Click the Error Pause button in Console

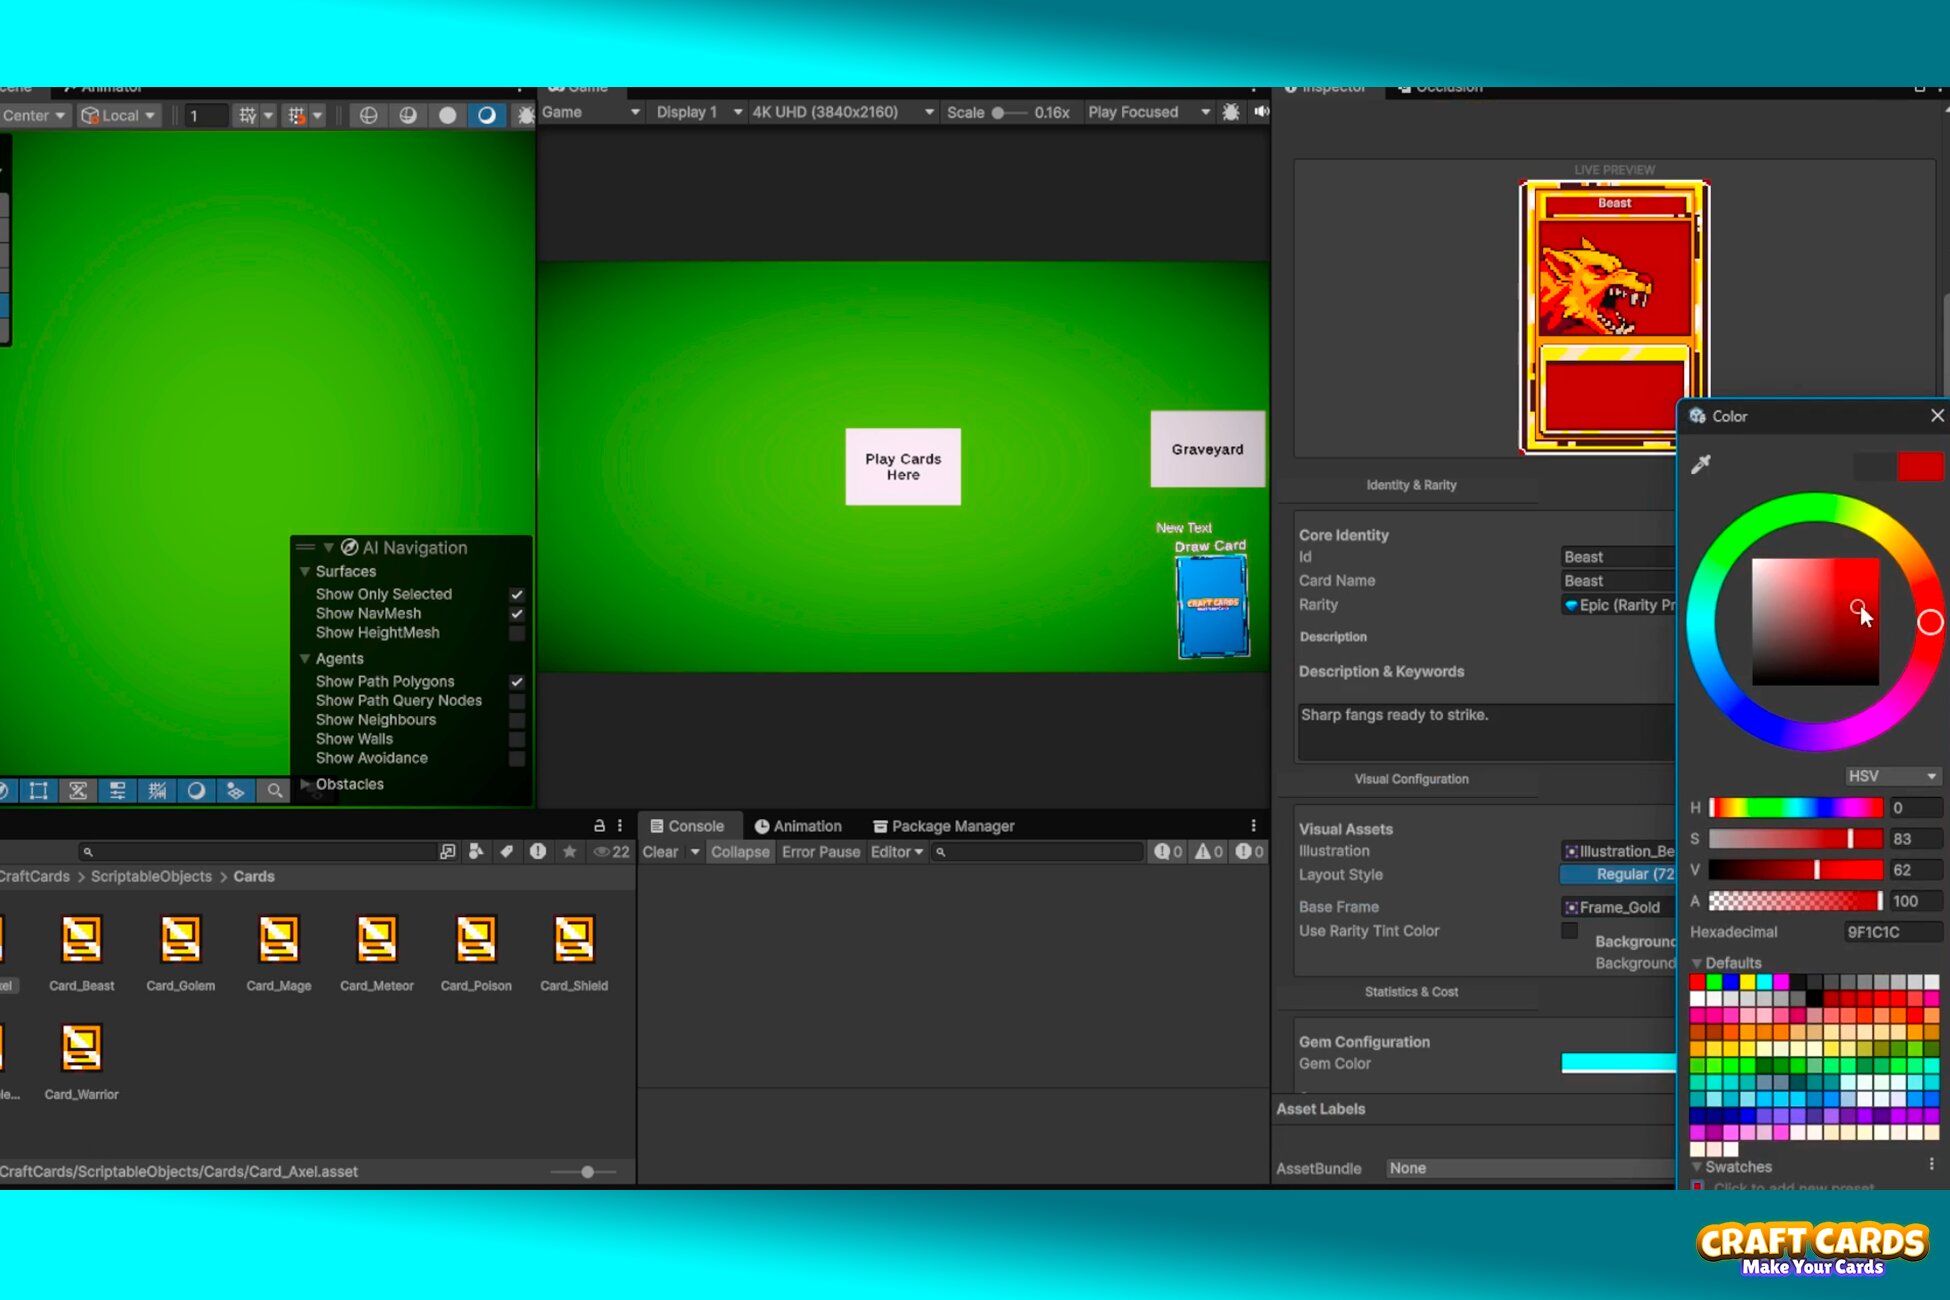coord(820,851)
